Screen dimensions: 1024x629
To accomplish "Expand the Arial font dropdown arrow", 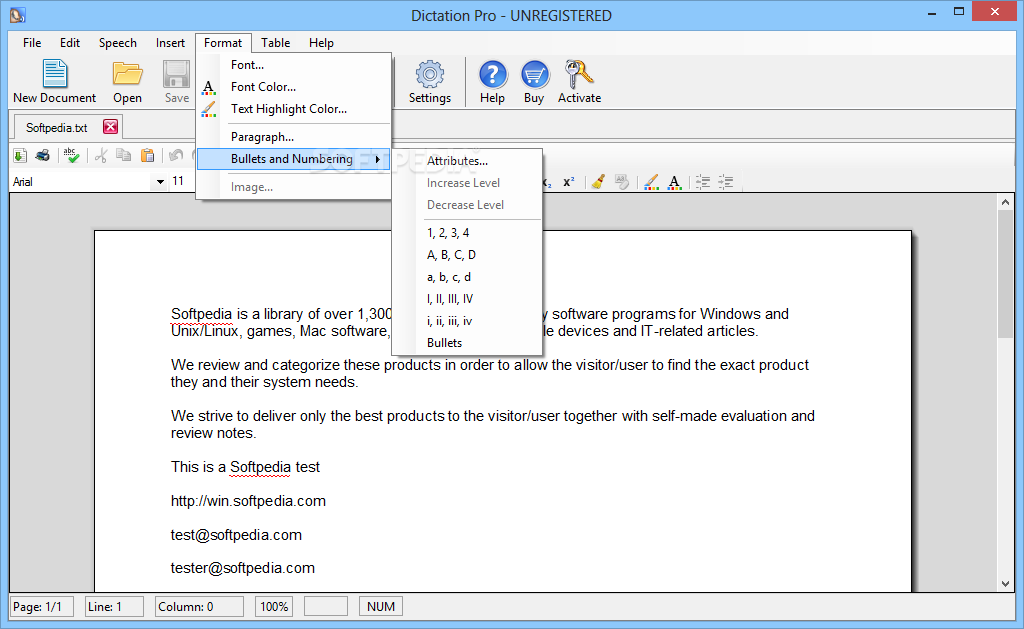I will 160,182.
